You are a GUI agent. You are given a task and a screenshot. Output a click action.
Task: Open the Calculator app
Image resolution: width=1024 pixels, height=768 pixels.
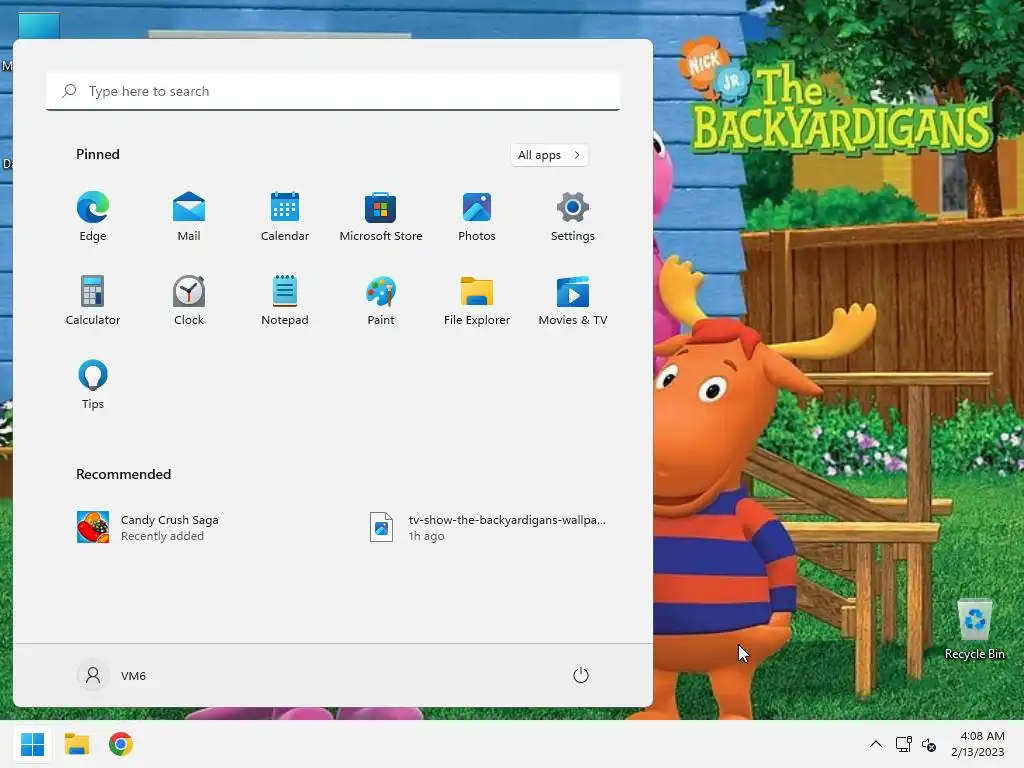point(93,300)
